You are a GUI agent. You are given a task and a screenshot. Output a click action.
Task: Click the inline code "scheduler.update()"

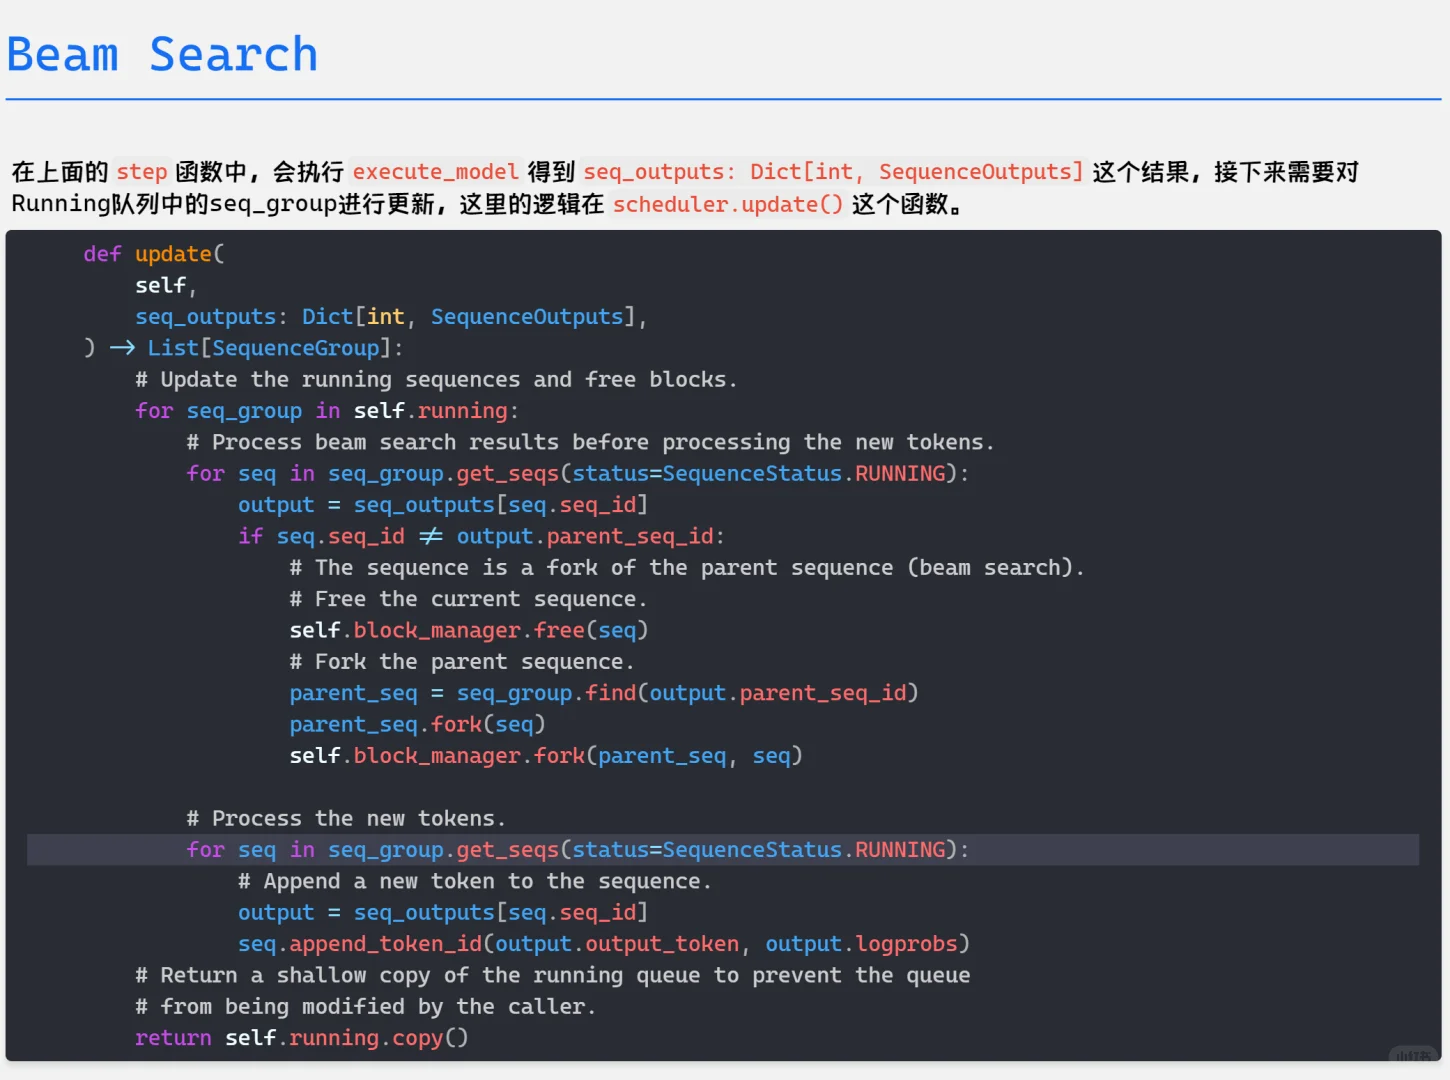(x=728, y=204)
